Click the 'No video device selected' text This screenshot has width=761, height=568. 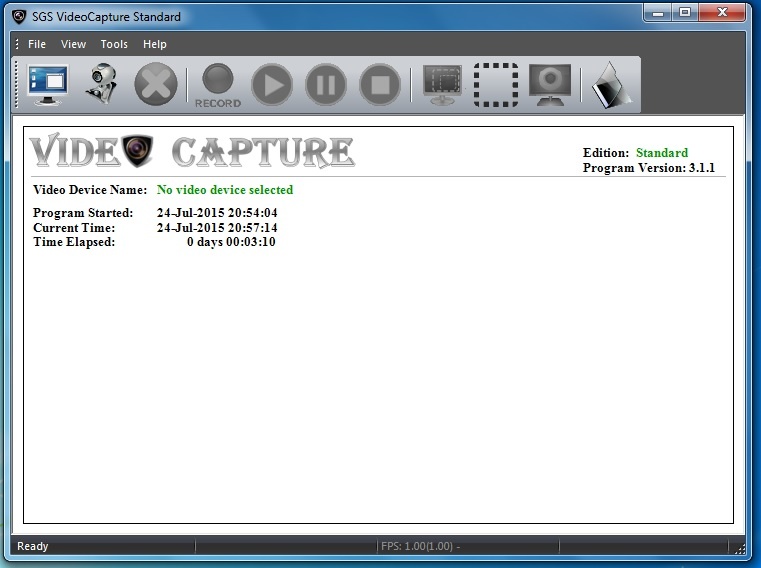tap(225, 190)
